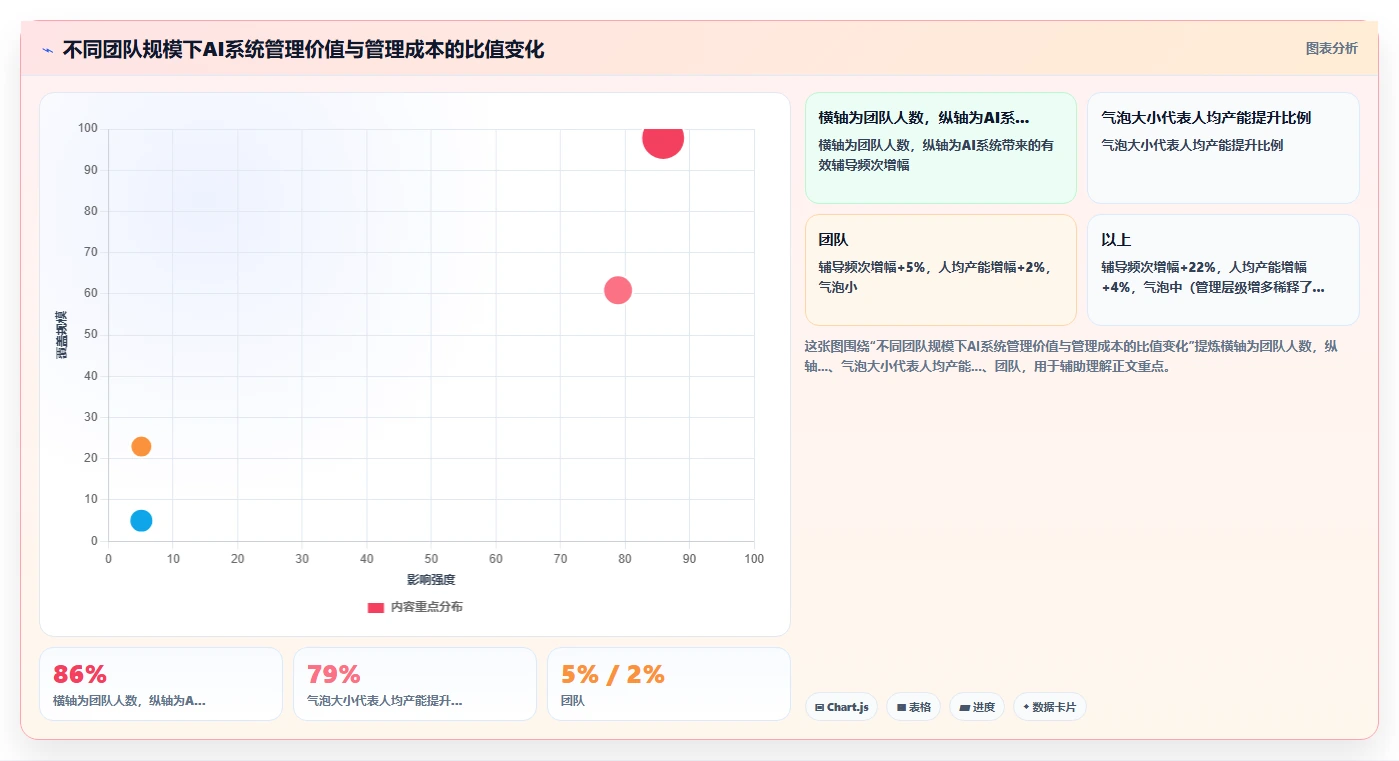Click the orange bubble on the chart

click(141, 446)
